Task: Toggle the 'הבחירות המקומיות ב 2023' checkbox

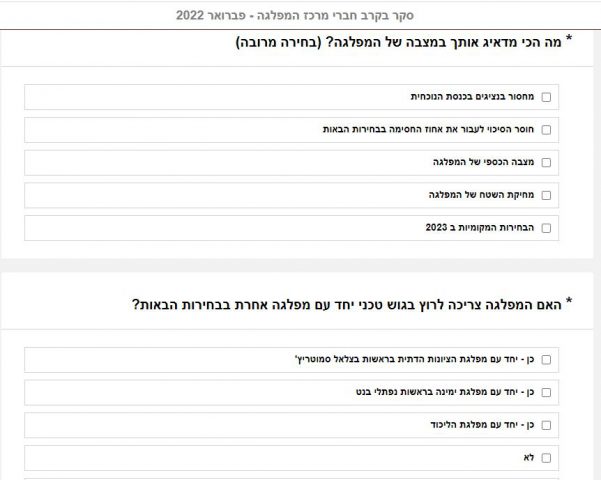Action: tap(546, 228)
